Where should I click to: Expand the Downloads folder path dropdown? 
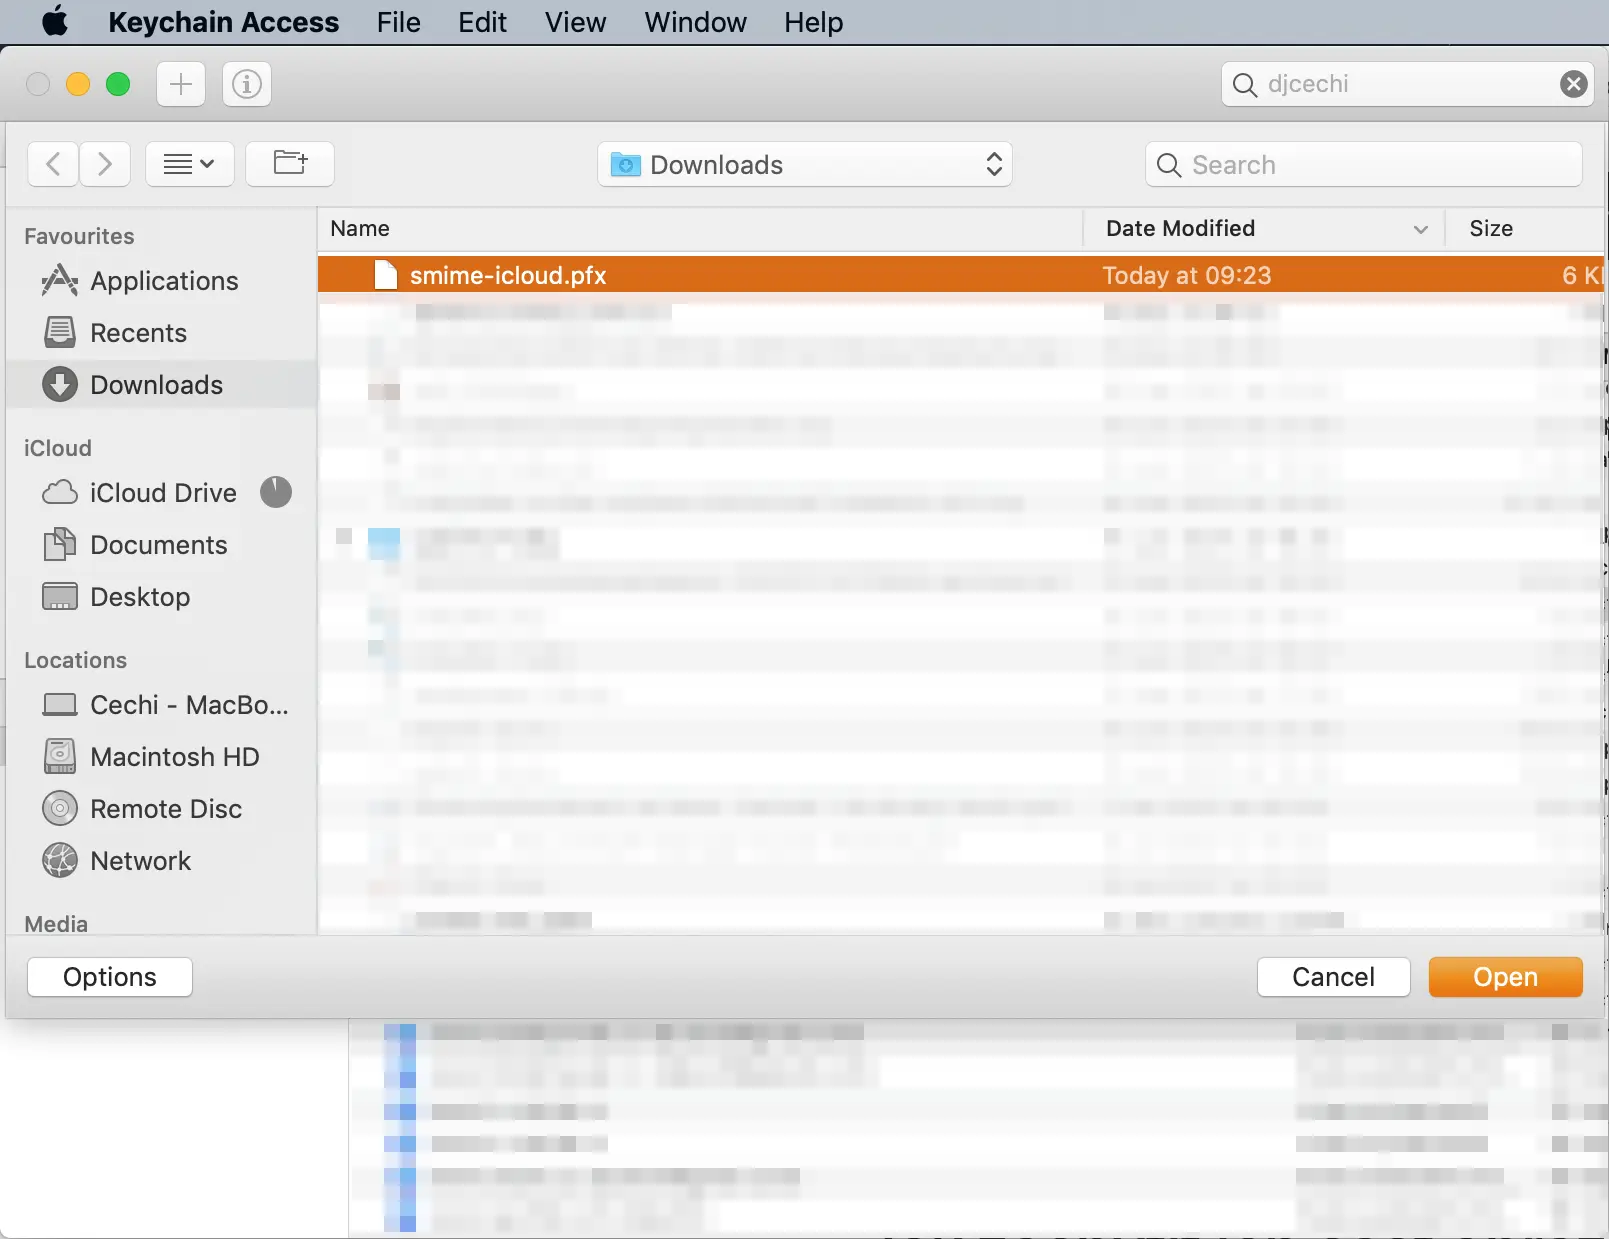(805, 164)
